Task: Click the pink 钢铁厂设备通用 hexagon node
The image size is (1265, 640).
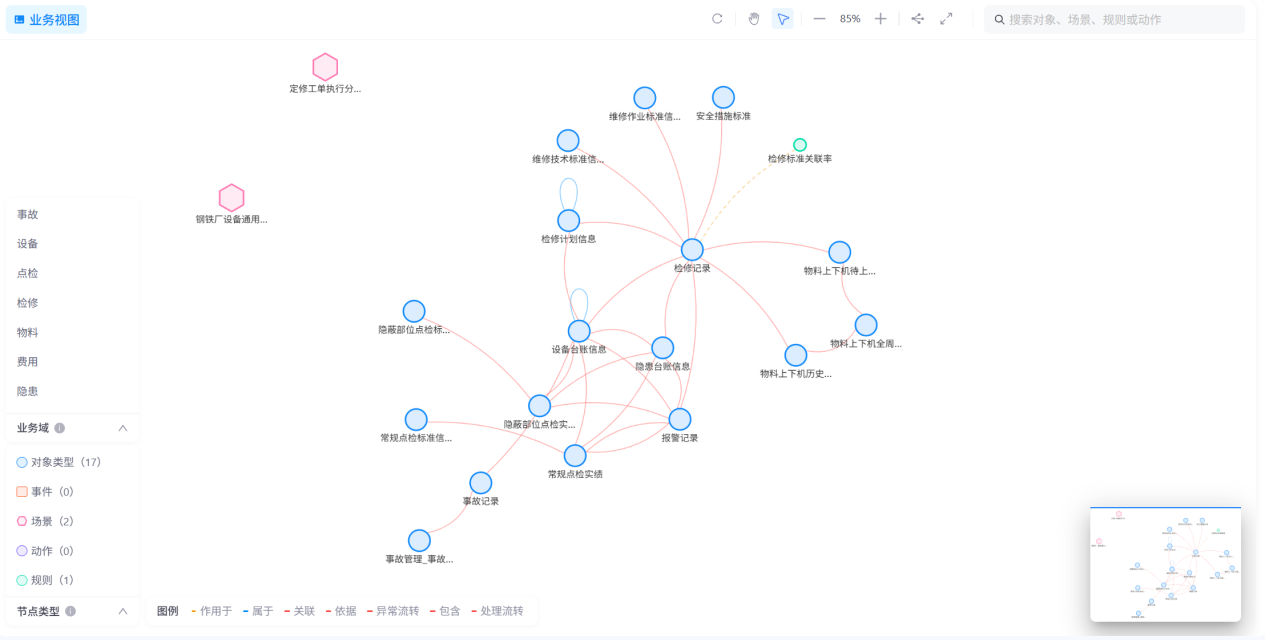Action: click(x=232, y=198)
